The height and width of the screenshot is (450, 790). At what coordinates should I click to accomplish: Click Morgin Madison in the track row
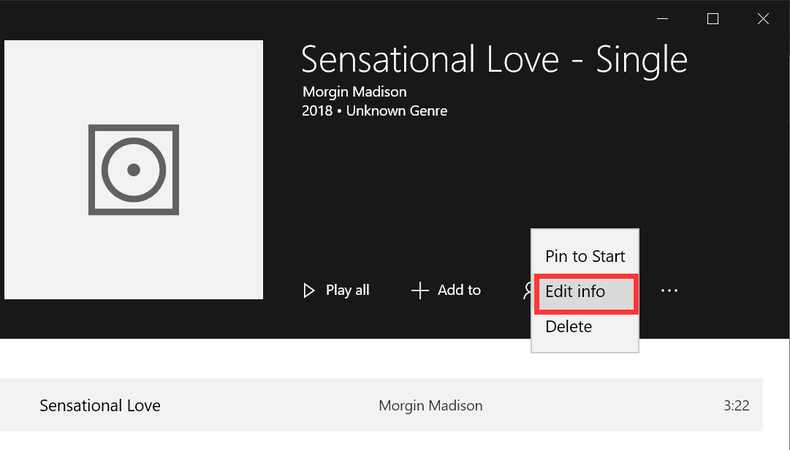coord(430,405)
